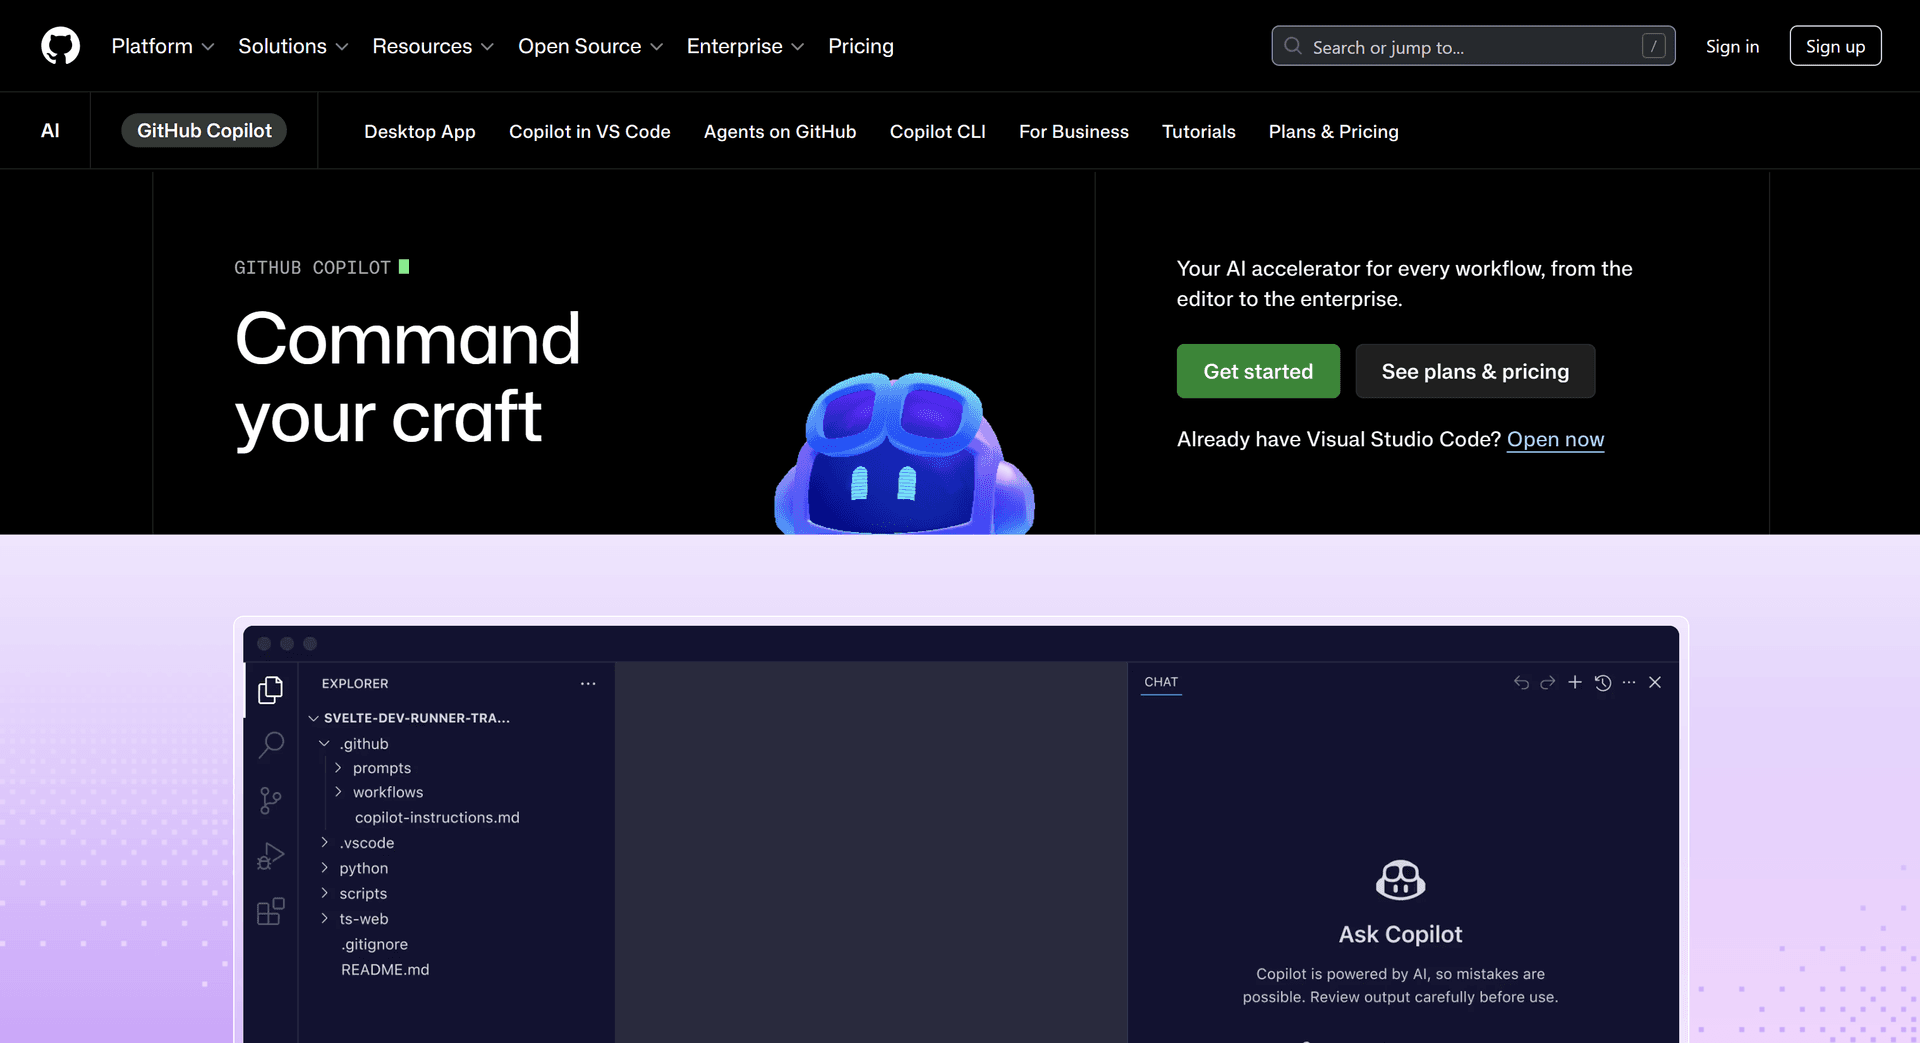Click the Sign in link
This screenshot has height=1043, width=1920.
coord(1732,46)
